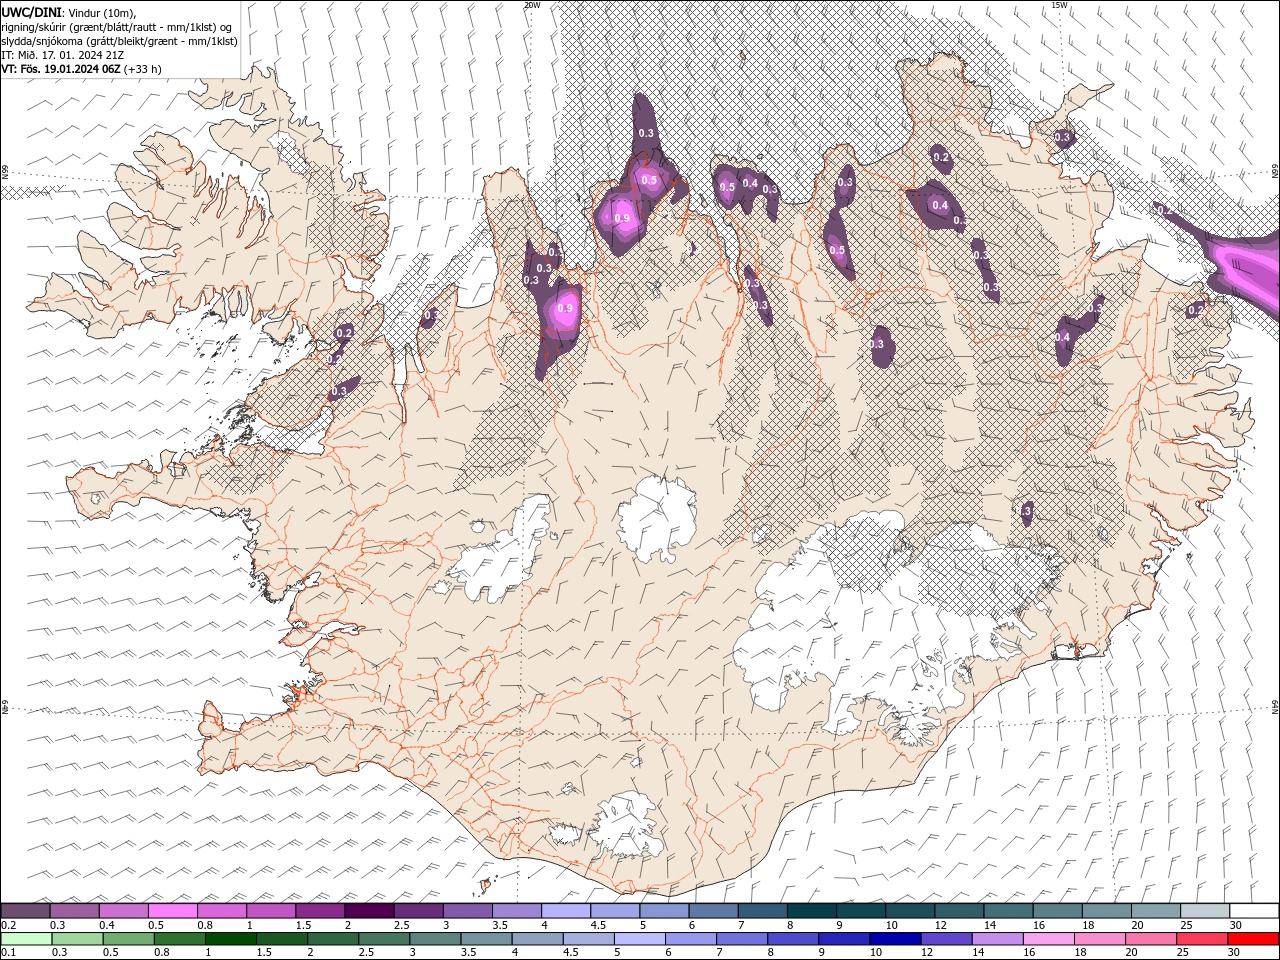1280x960 pixels.
Task: Click the '0.4' value label in the top legend row
Action: coord(107,925)
